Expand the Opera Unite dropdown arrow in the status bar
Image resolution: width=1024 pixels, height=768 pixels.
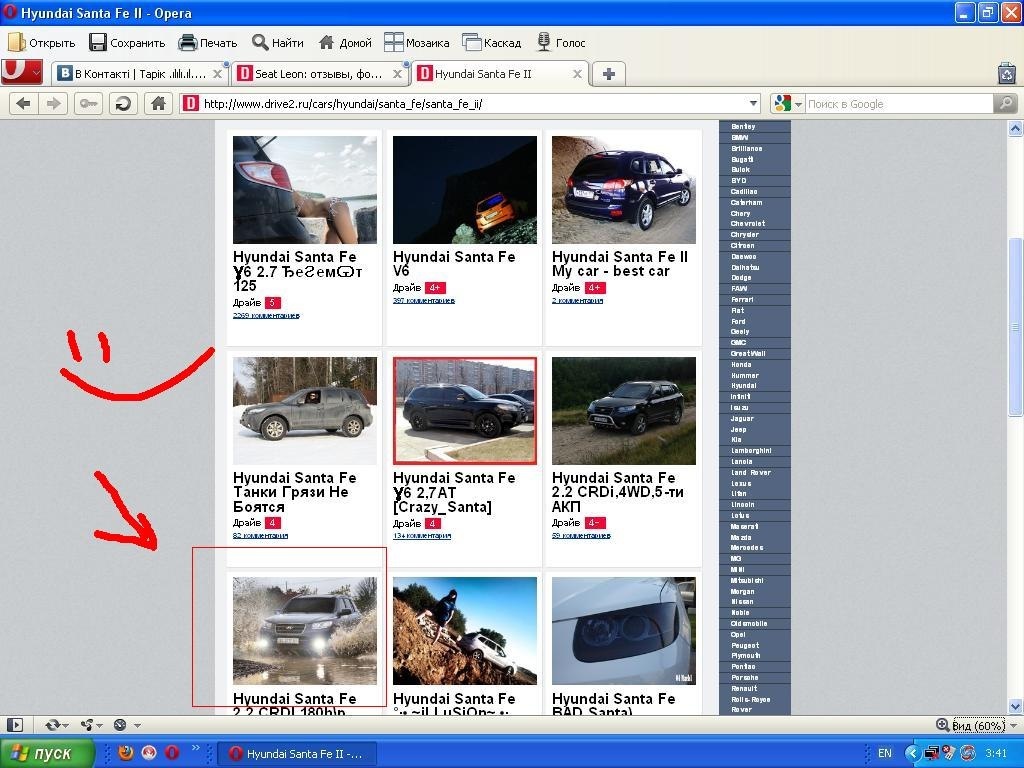coord(99,726)
